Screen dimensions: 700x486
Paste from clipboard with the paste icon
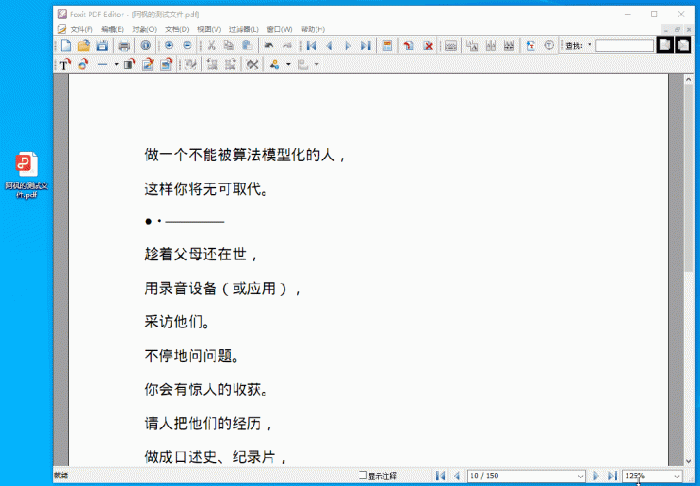247,46
